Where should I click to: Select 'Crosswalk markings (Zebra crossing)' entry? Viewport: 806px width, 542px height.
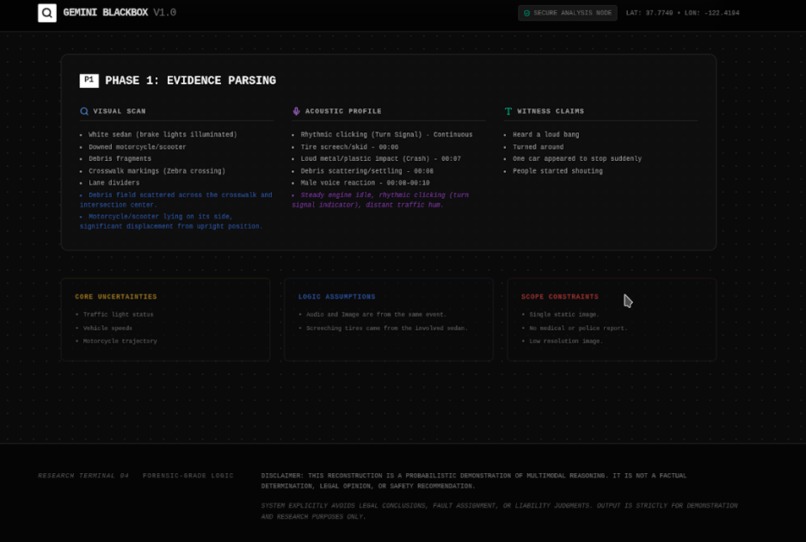(x=157, y=171)
